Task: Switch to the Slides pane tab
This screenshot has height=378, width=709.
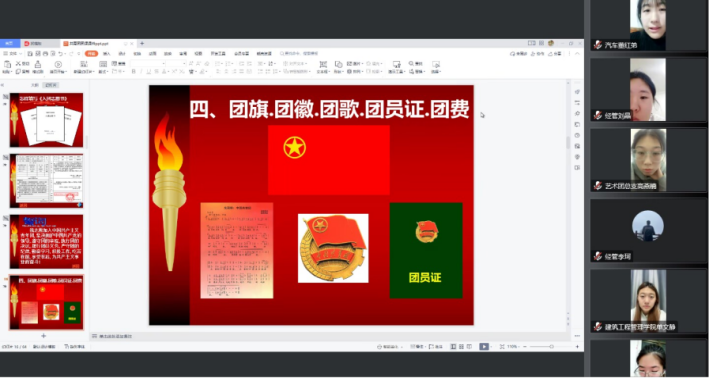Action: [x=51, y=85]
